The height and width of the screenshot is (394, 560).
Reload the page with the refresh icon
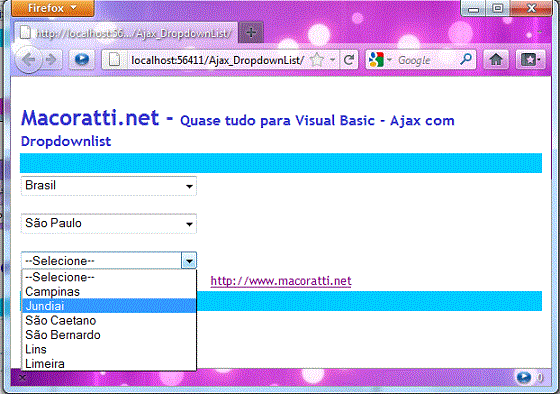[349, 60]
